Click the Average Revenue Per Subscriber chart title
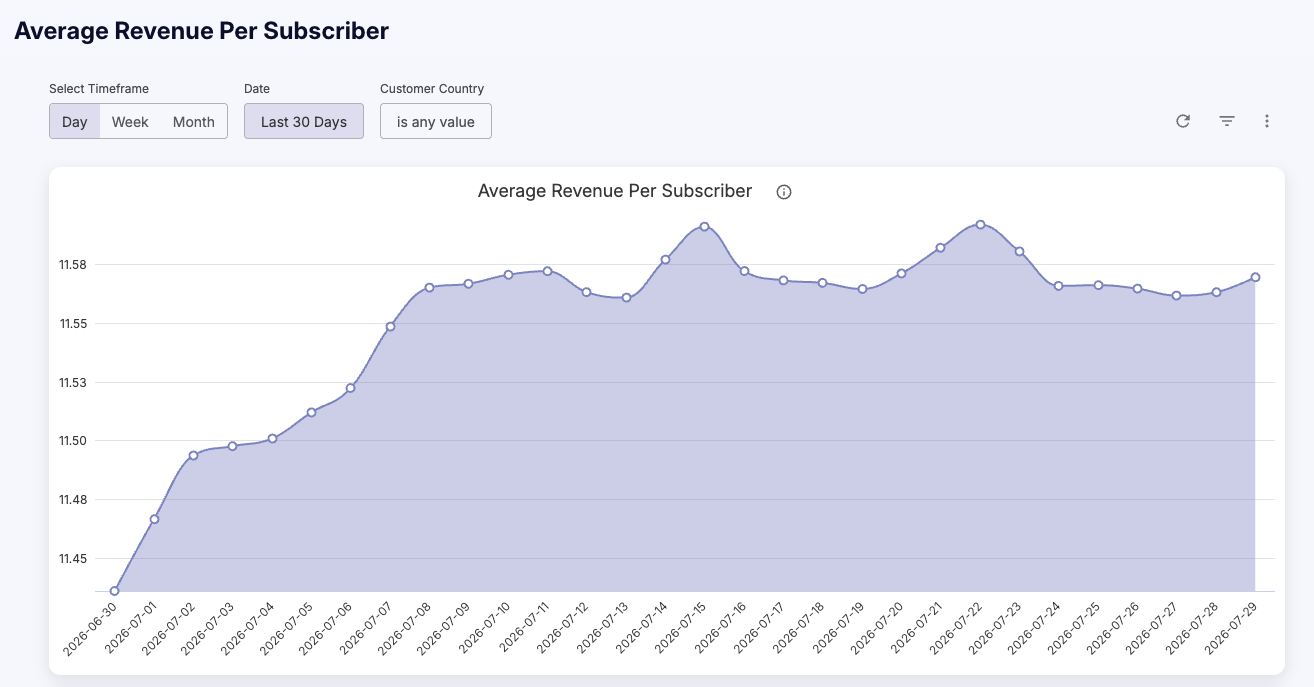1314x687 pixels. pyautogui.click(x=615, y=191)
